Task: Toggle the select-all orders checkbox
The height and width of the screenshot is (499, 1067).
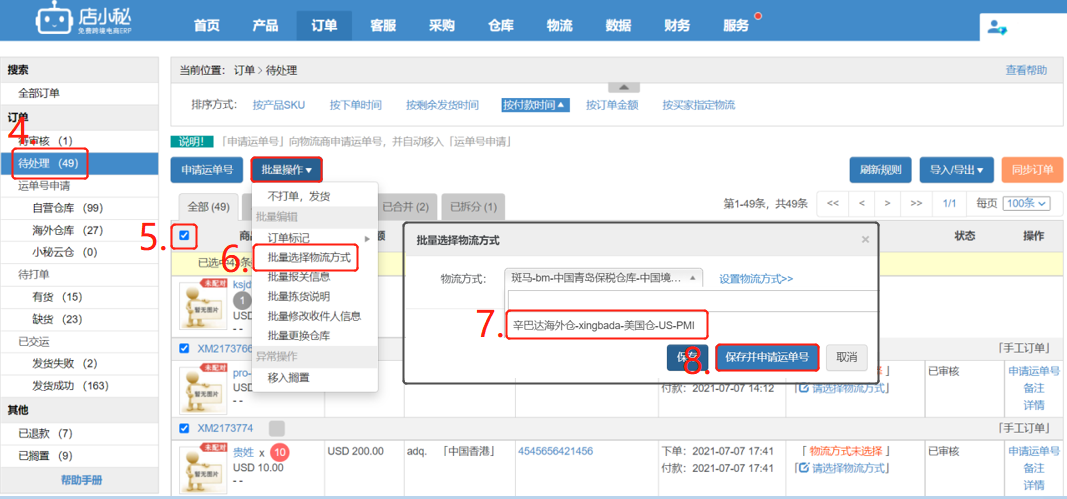Action: pyautogui.click(x=184, y=236)
